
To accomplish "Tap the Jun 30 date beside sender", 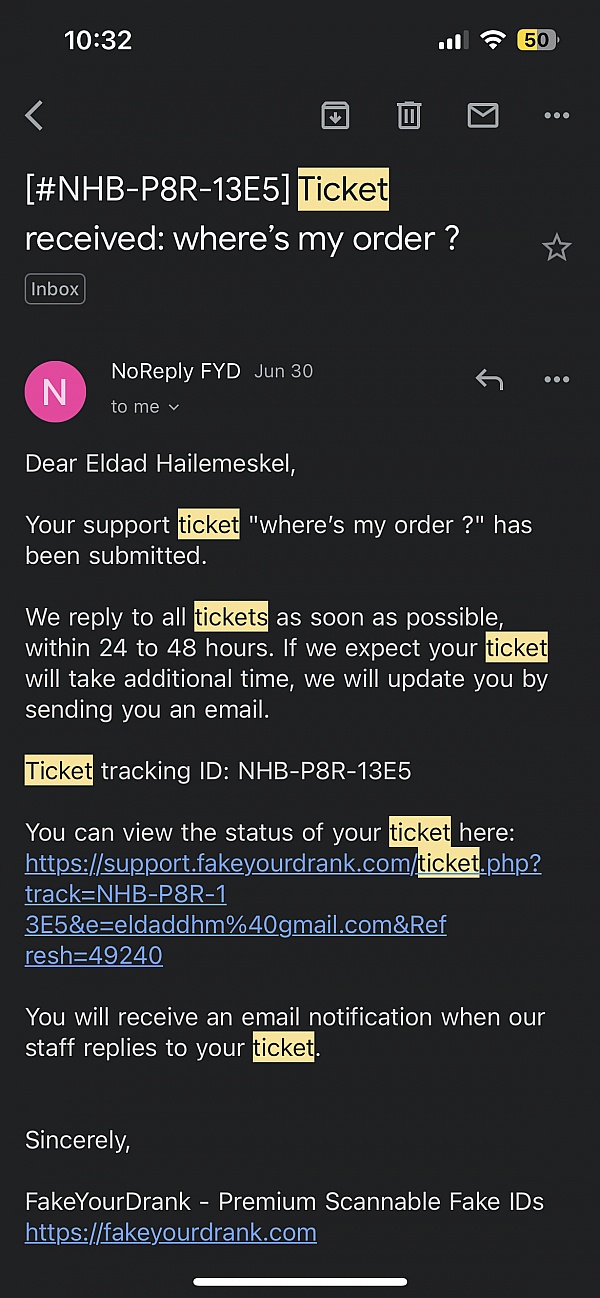I will click(284, 370).
